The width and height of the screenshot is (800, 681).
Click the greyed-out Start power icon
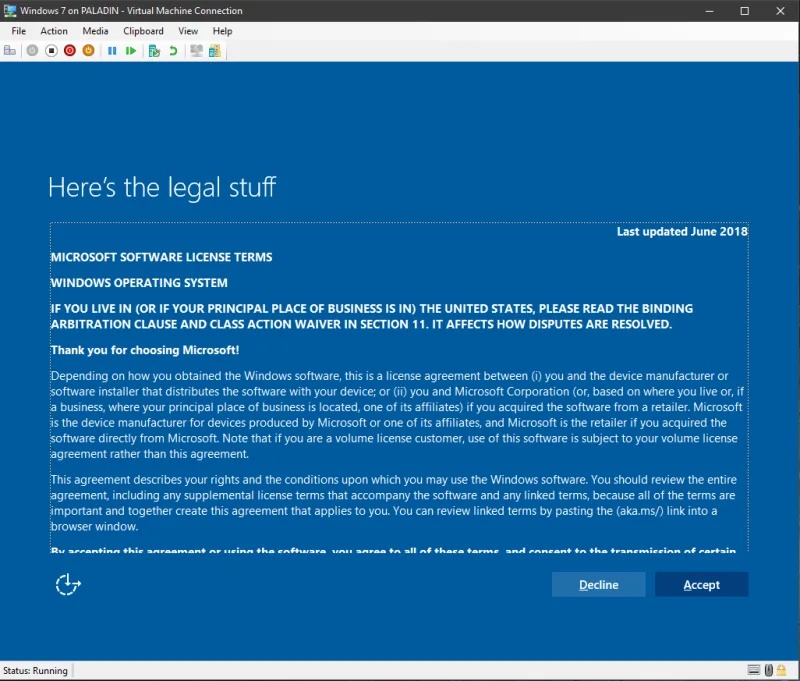click(32, 51)
